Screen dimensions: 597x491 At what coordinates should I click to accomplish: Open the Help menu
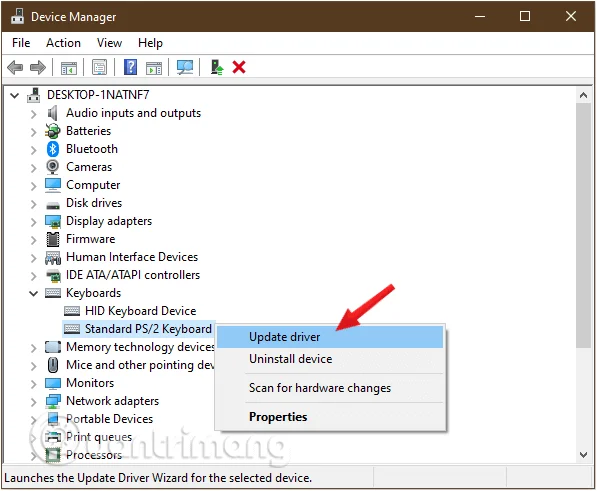pos(150,43)
